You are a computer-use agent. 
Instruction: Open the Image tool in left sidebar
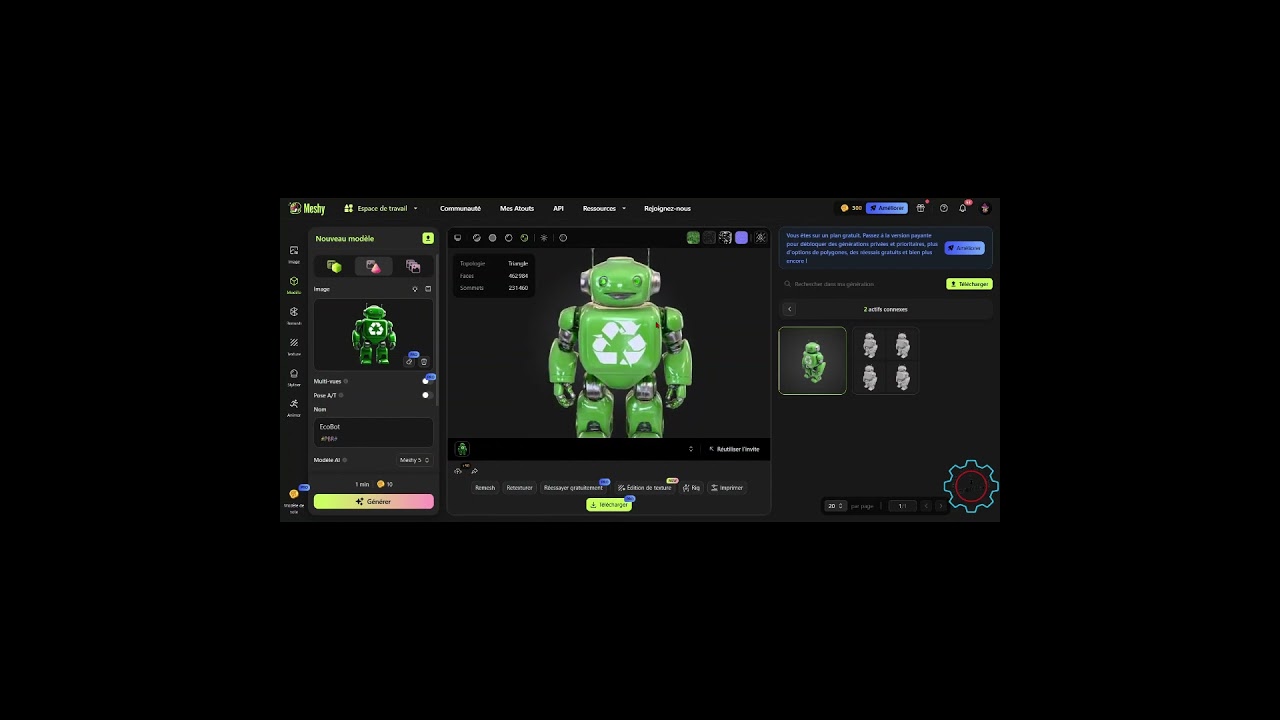[x=294, y=252]
